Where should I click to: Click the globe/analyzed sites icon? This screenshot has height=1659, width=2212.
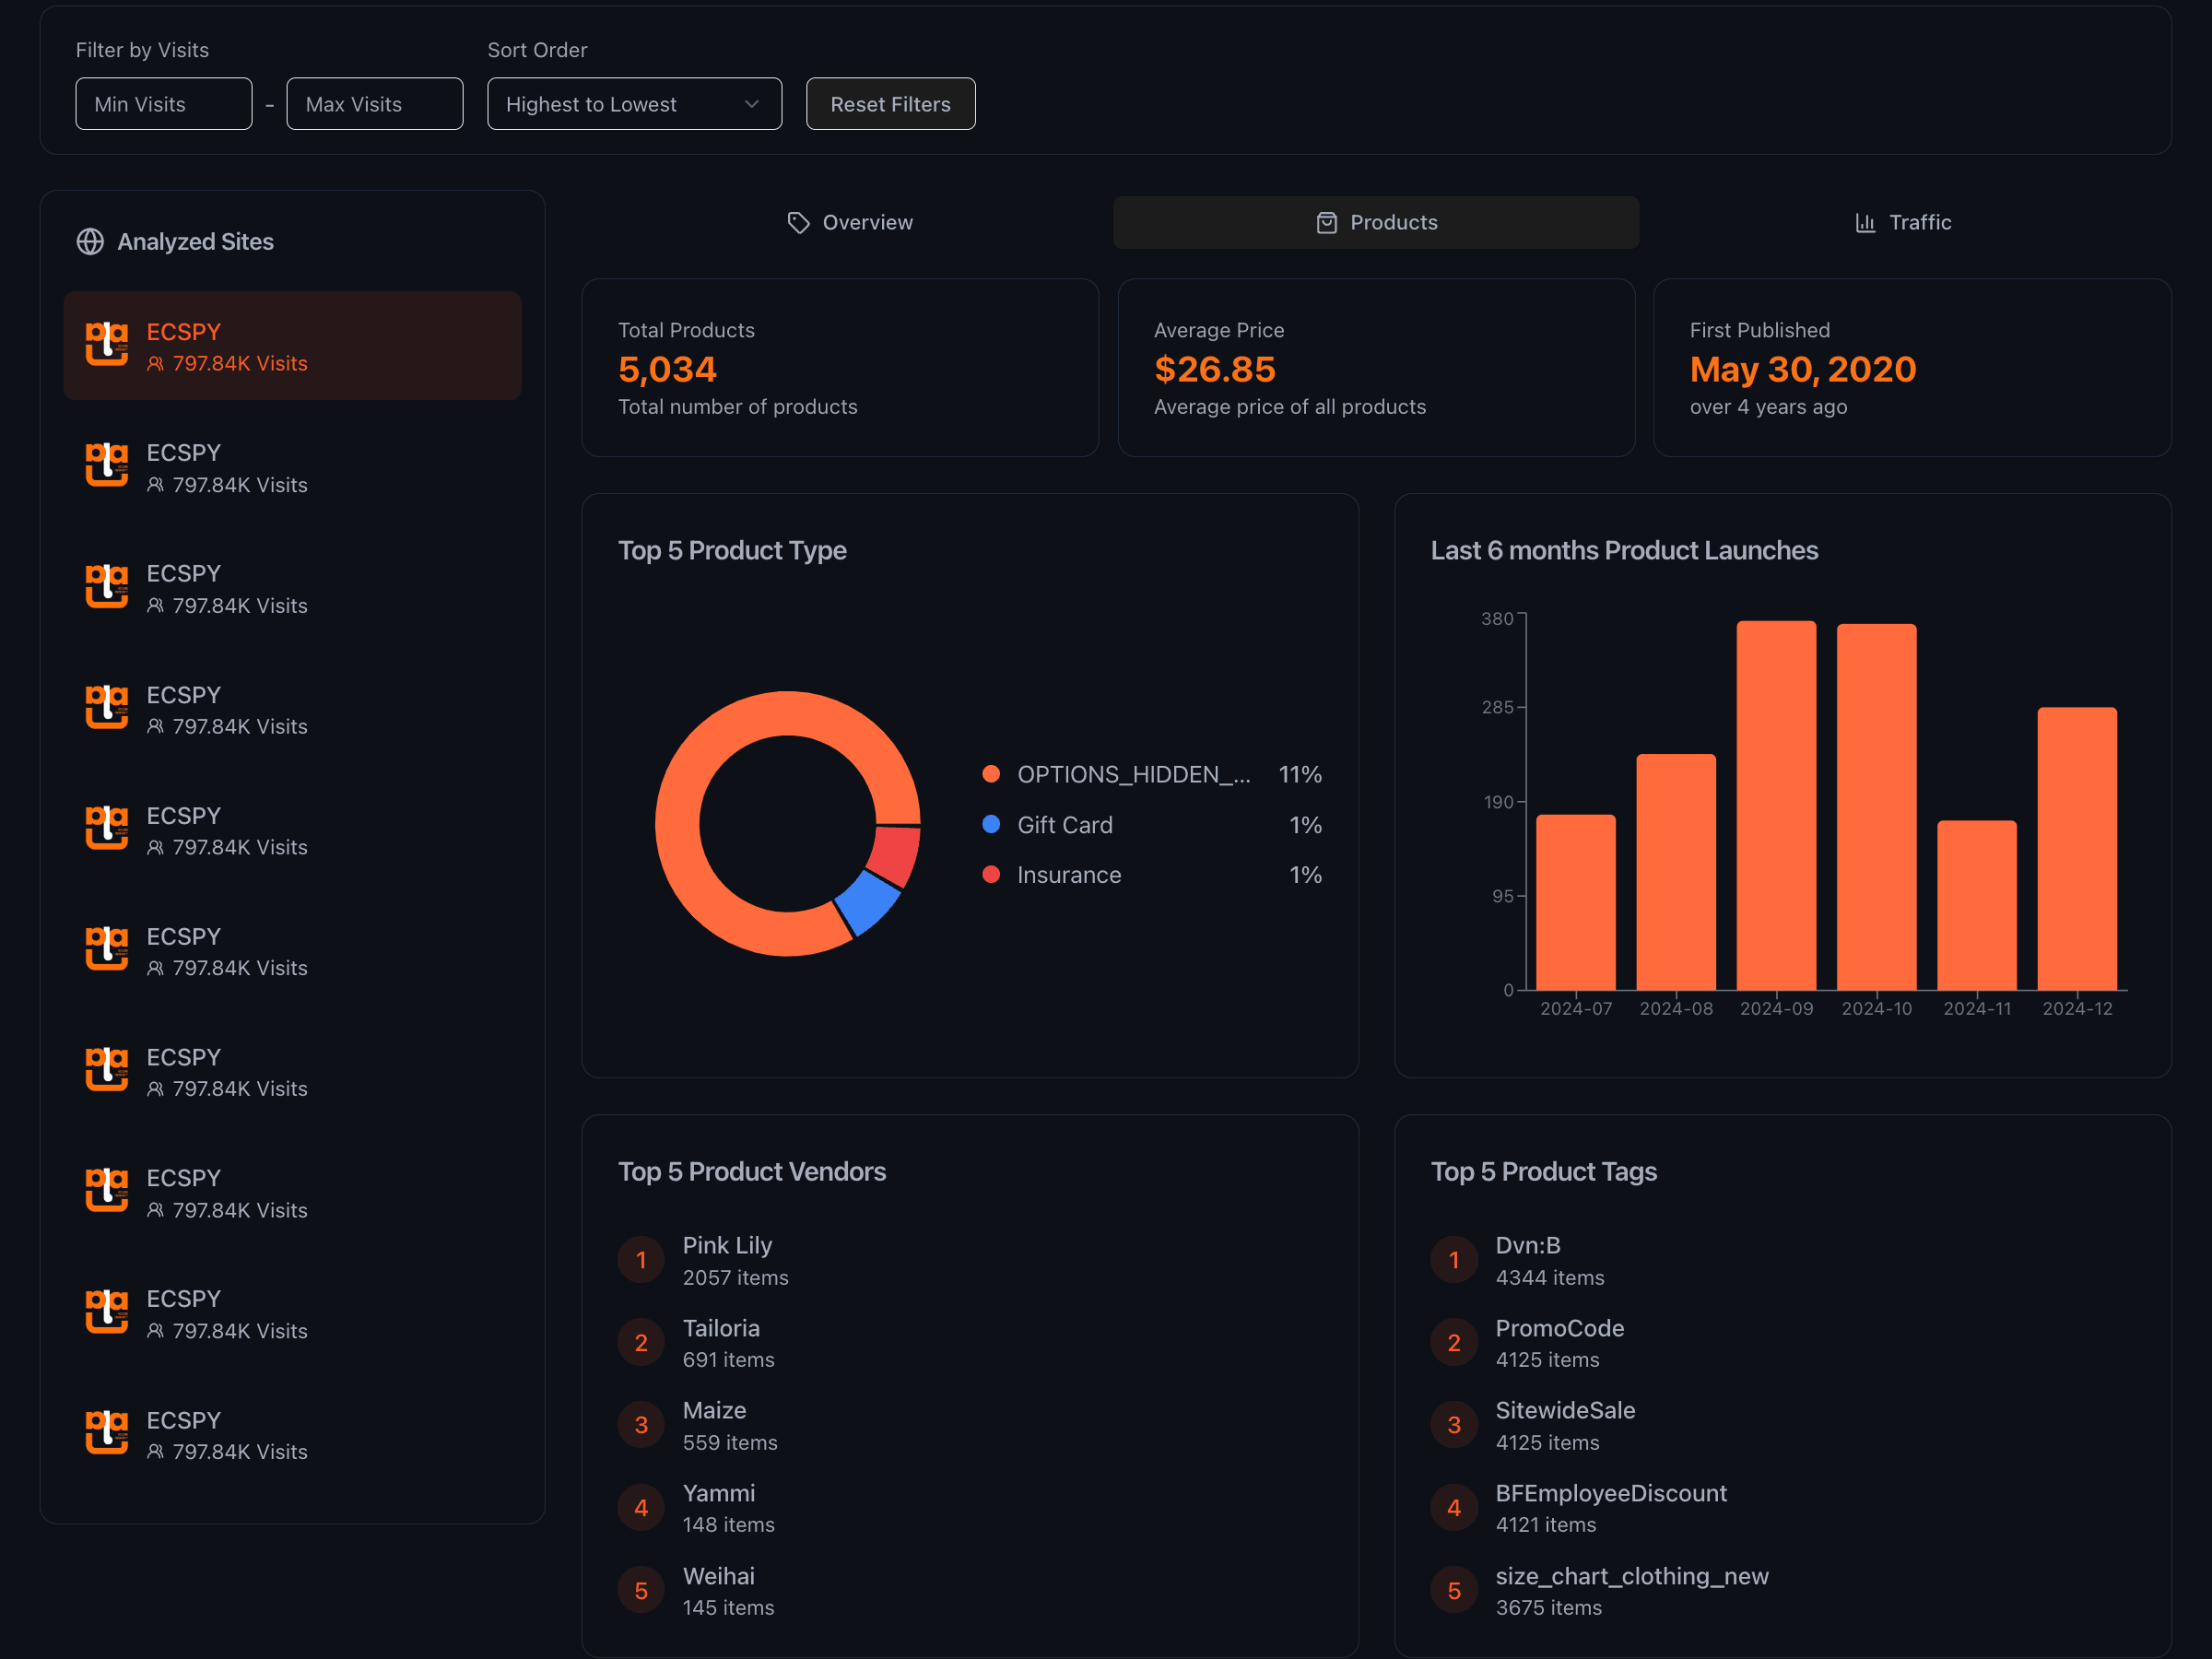point(90,241)
